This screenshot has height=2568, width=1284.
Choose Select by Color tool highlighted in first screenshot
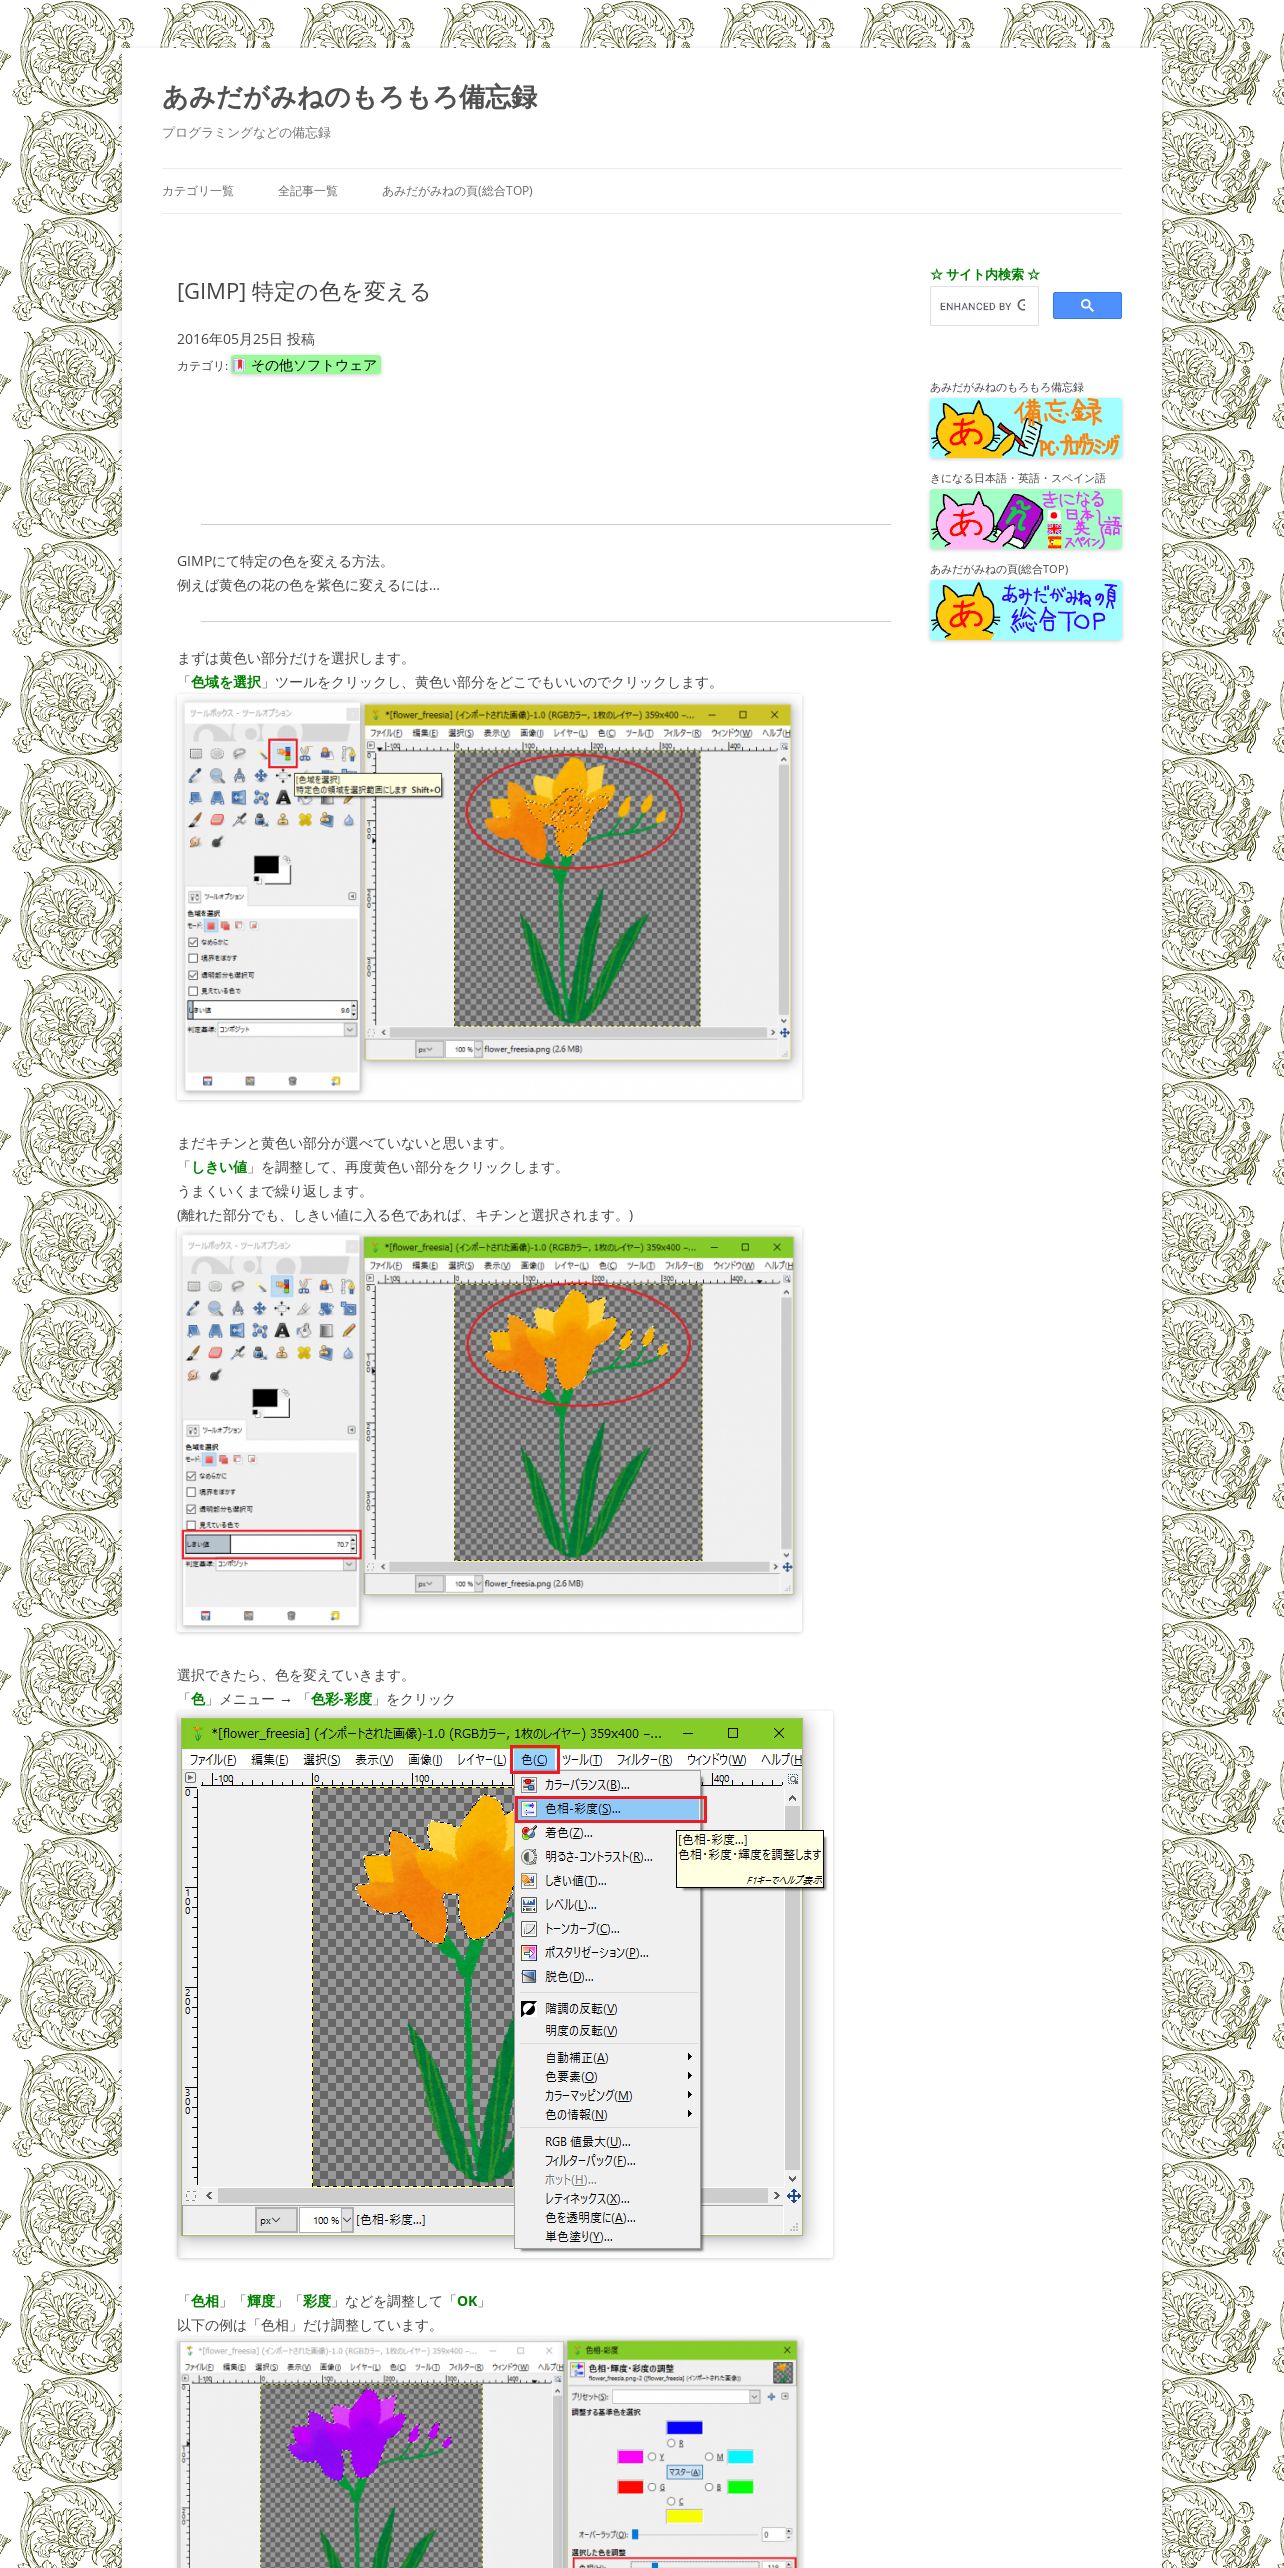[283, 753]
